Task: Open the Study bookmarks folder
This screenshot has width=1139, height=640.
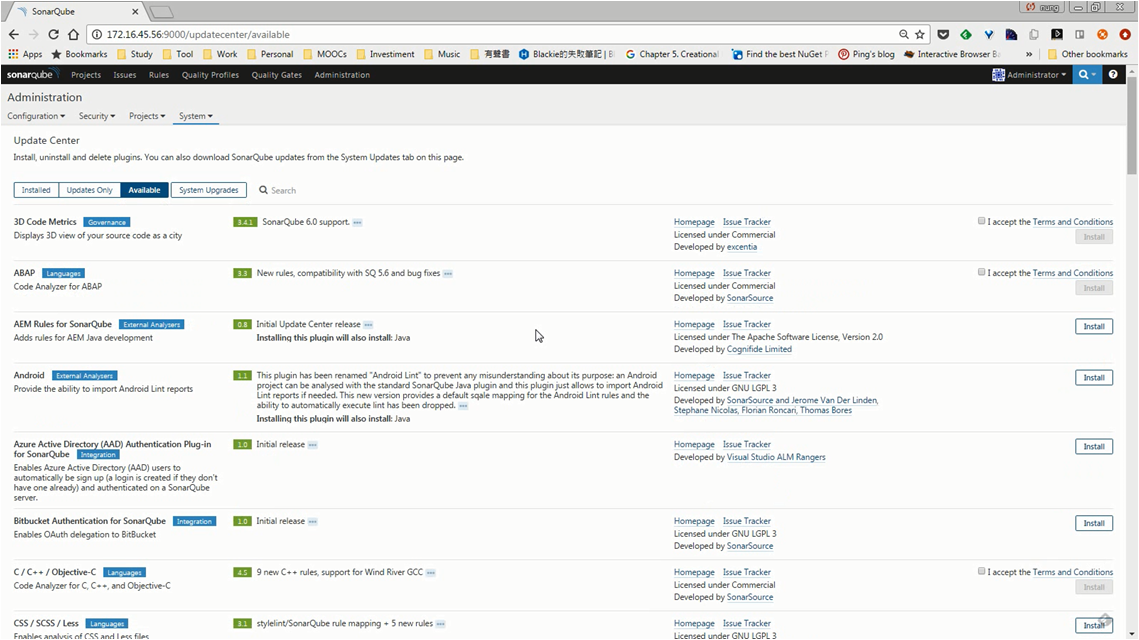Action: point(135,54)
